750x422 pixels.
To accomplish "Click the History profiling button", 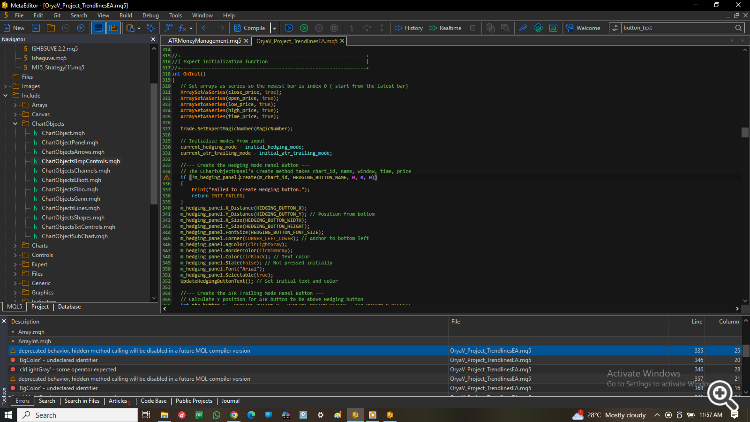I will point(409,28).
